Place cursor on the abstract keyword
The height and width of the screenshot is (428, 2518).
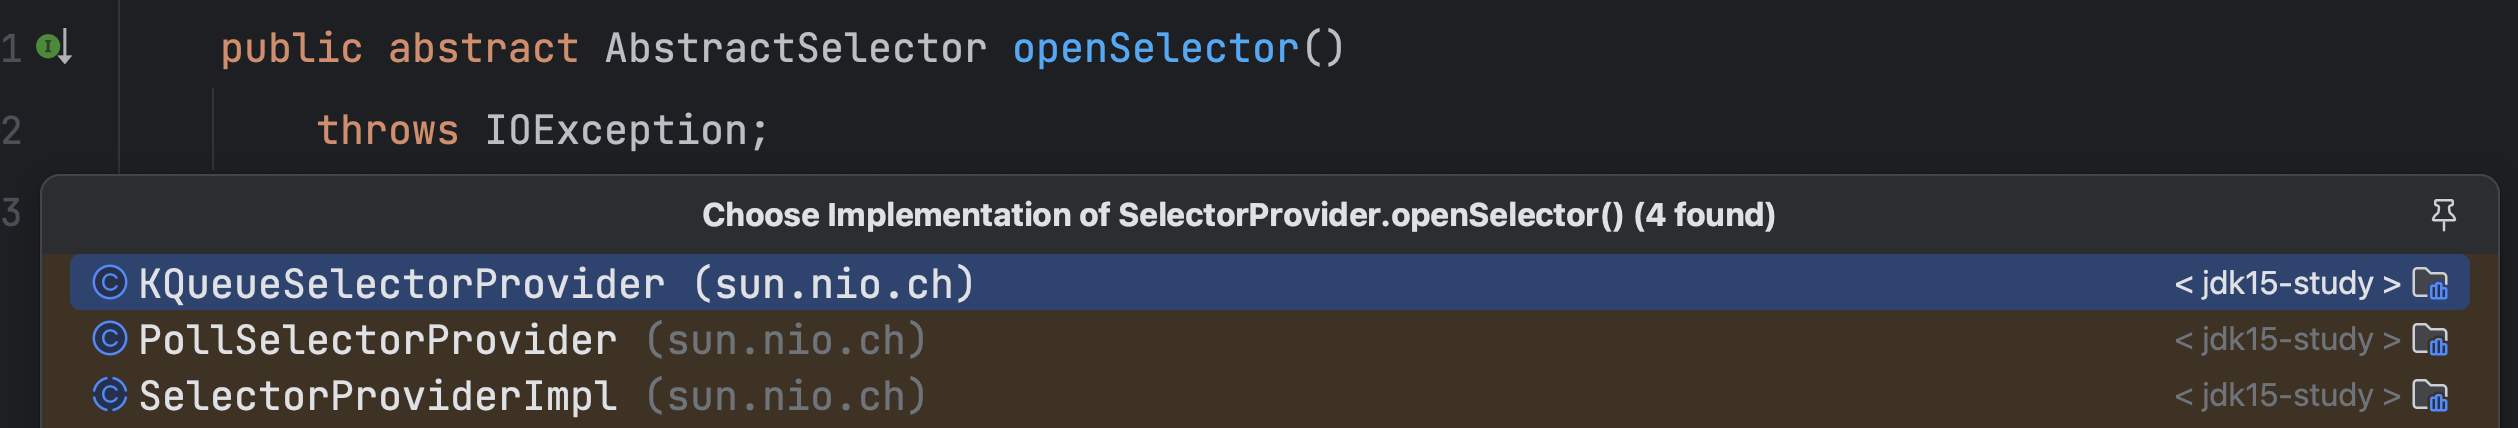coord(483,48)
